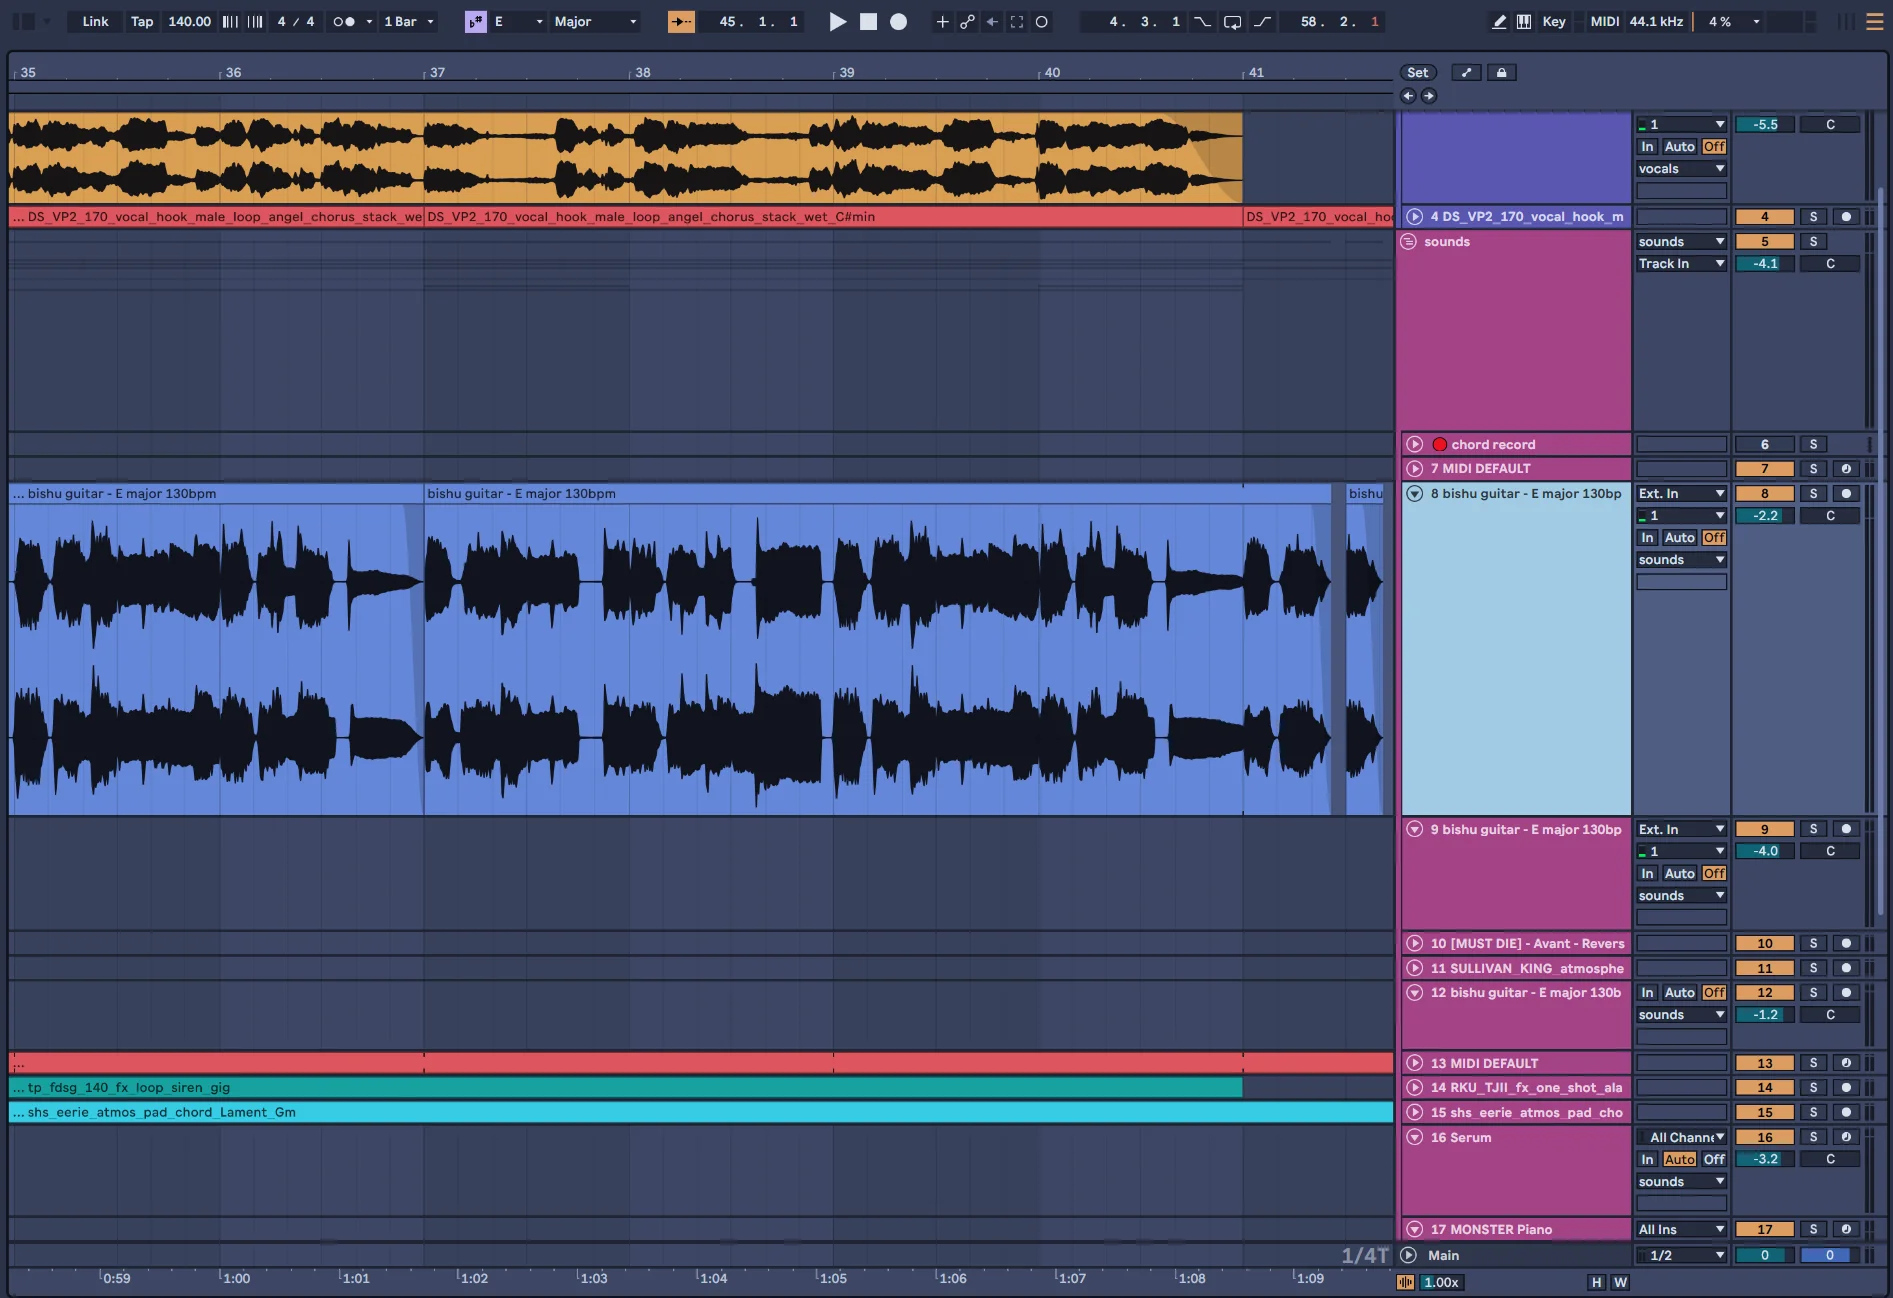Select the tp_fdsg_140_fx_loop_siren_gig clip

625,1087
